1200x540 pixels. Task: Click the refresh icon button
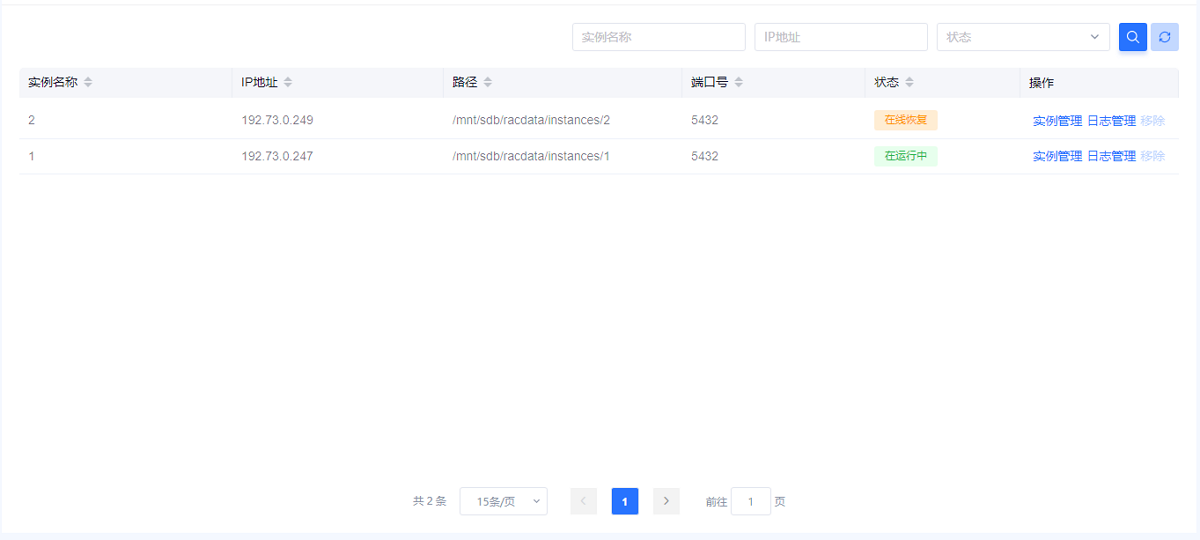1164,37
